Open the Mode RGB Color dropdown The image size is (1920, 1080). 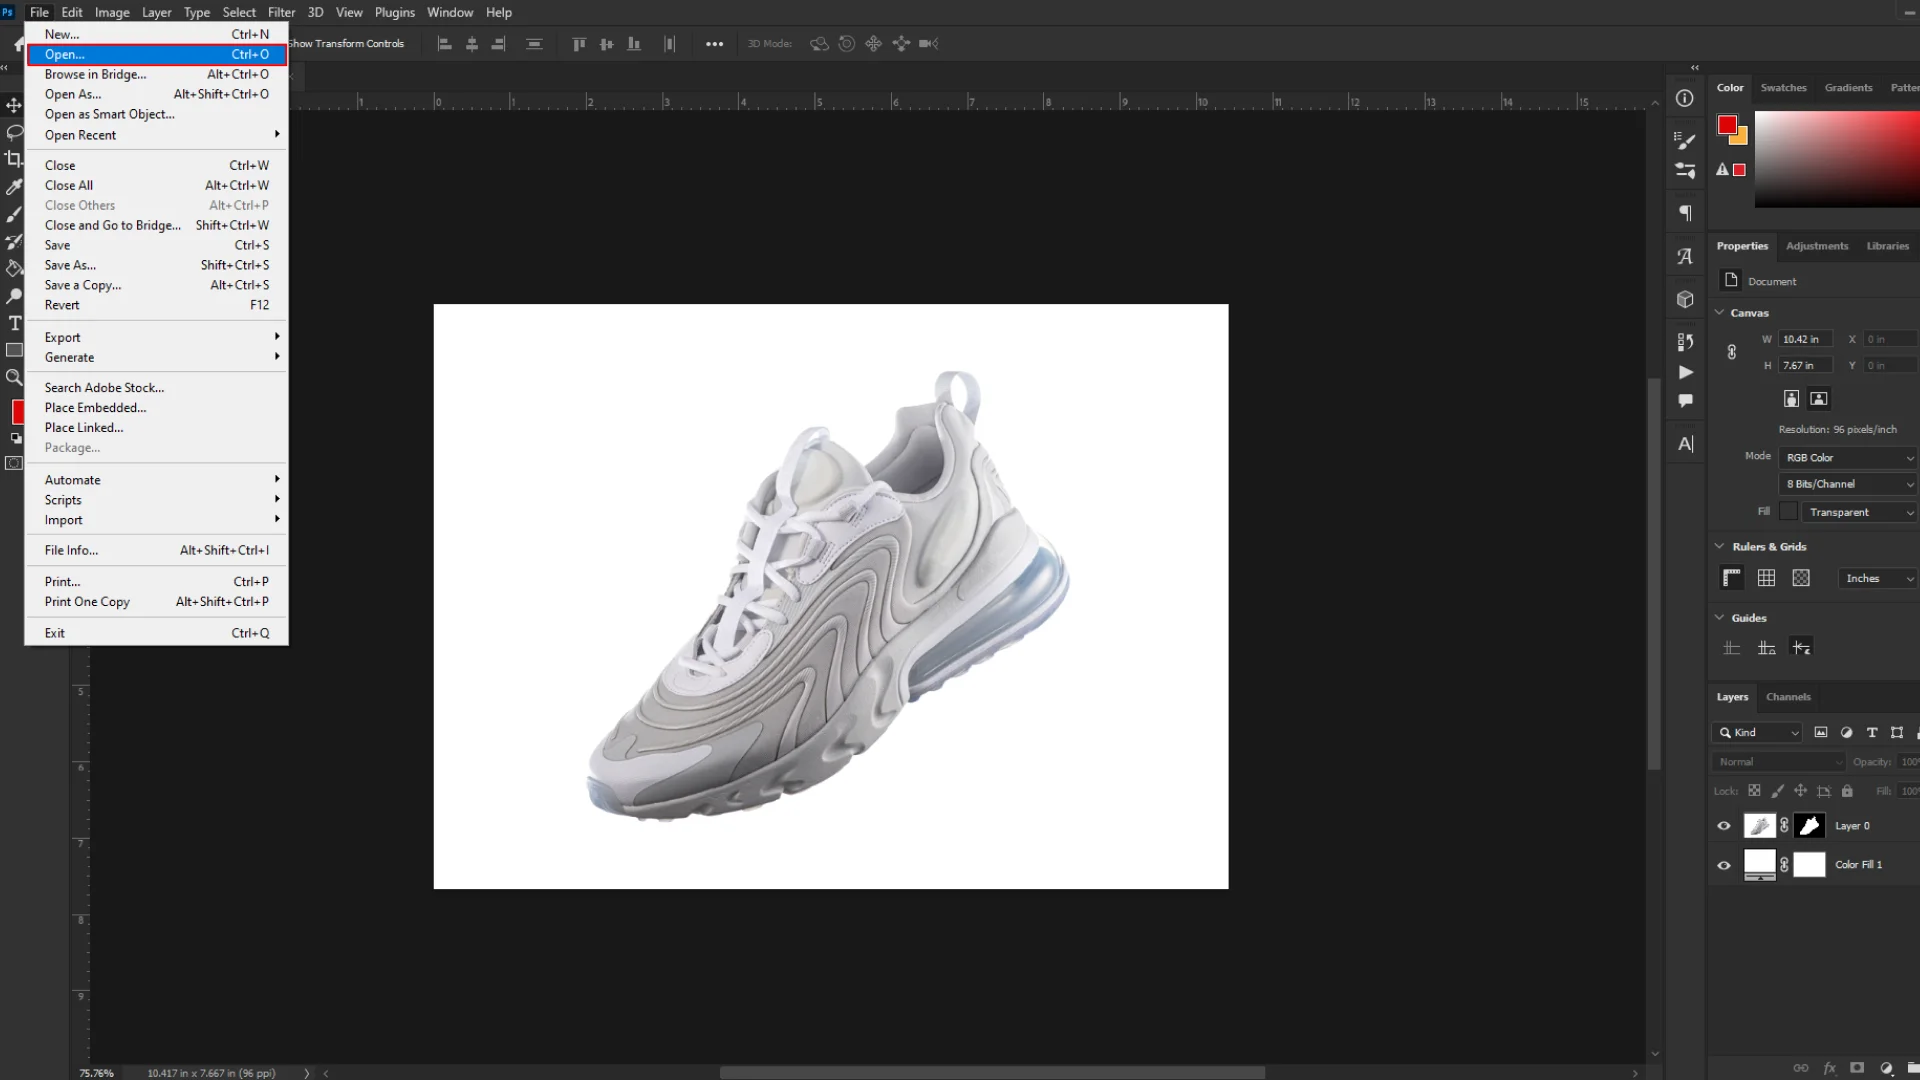[1848, 458]
